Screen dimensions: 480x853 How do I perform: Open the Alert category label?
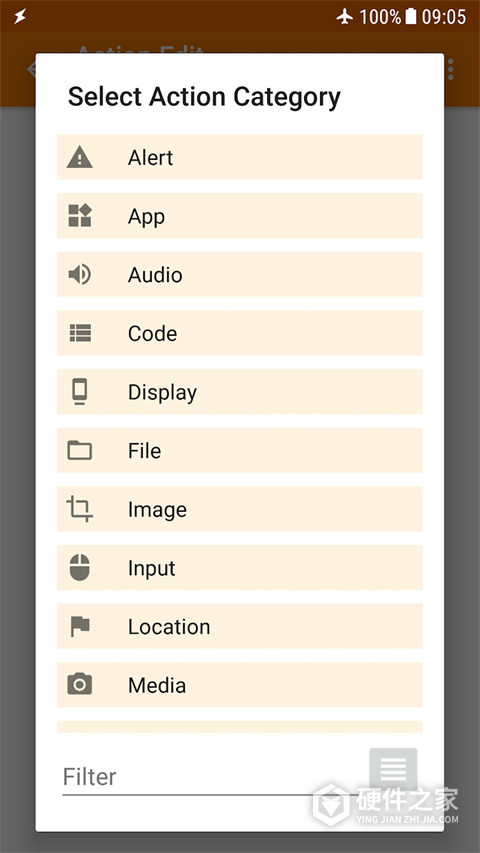150,157
